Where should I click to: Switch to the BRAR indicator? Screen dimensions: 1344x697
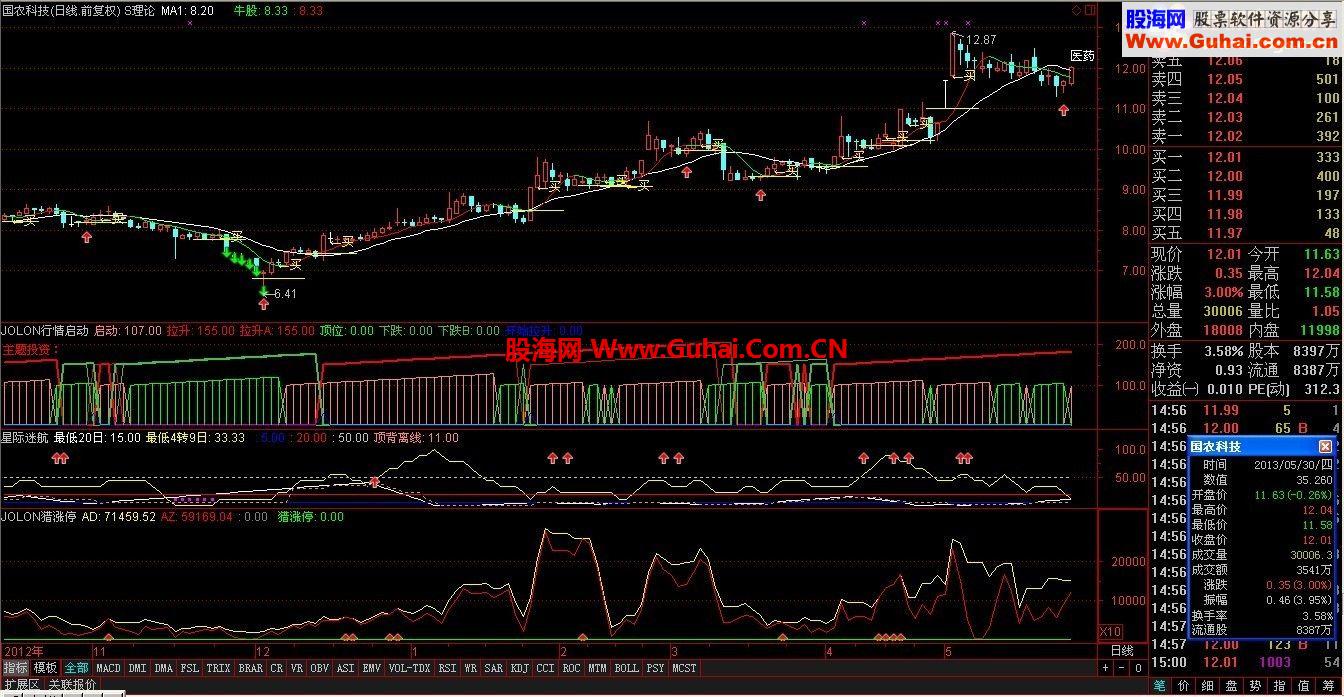coord(251,667)
